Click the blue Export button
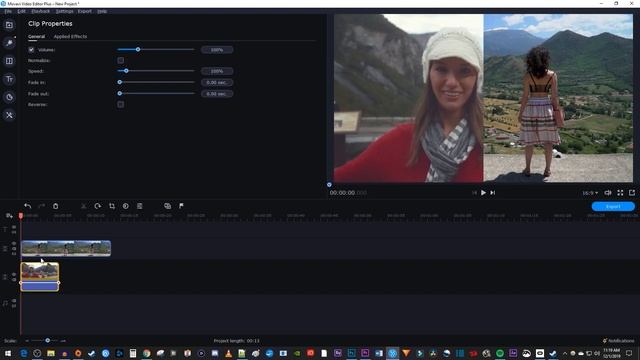 point(613,207)
